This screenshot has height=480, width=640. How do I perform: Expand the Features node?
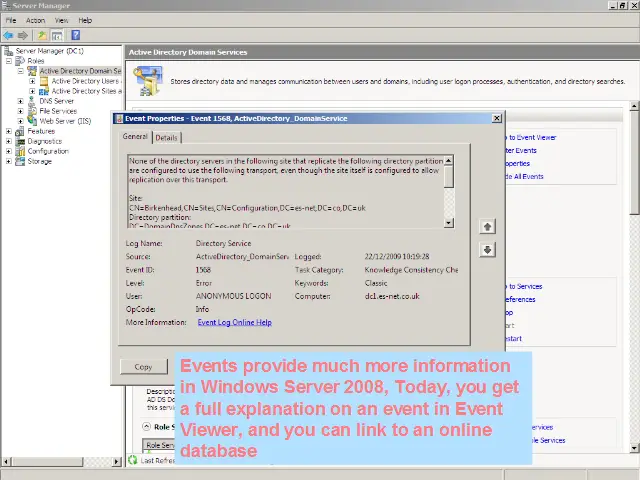9,131
